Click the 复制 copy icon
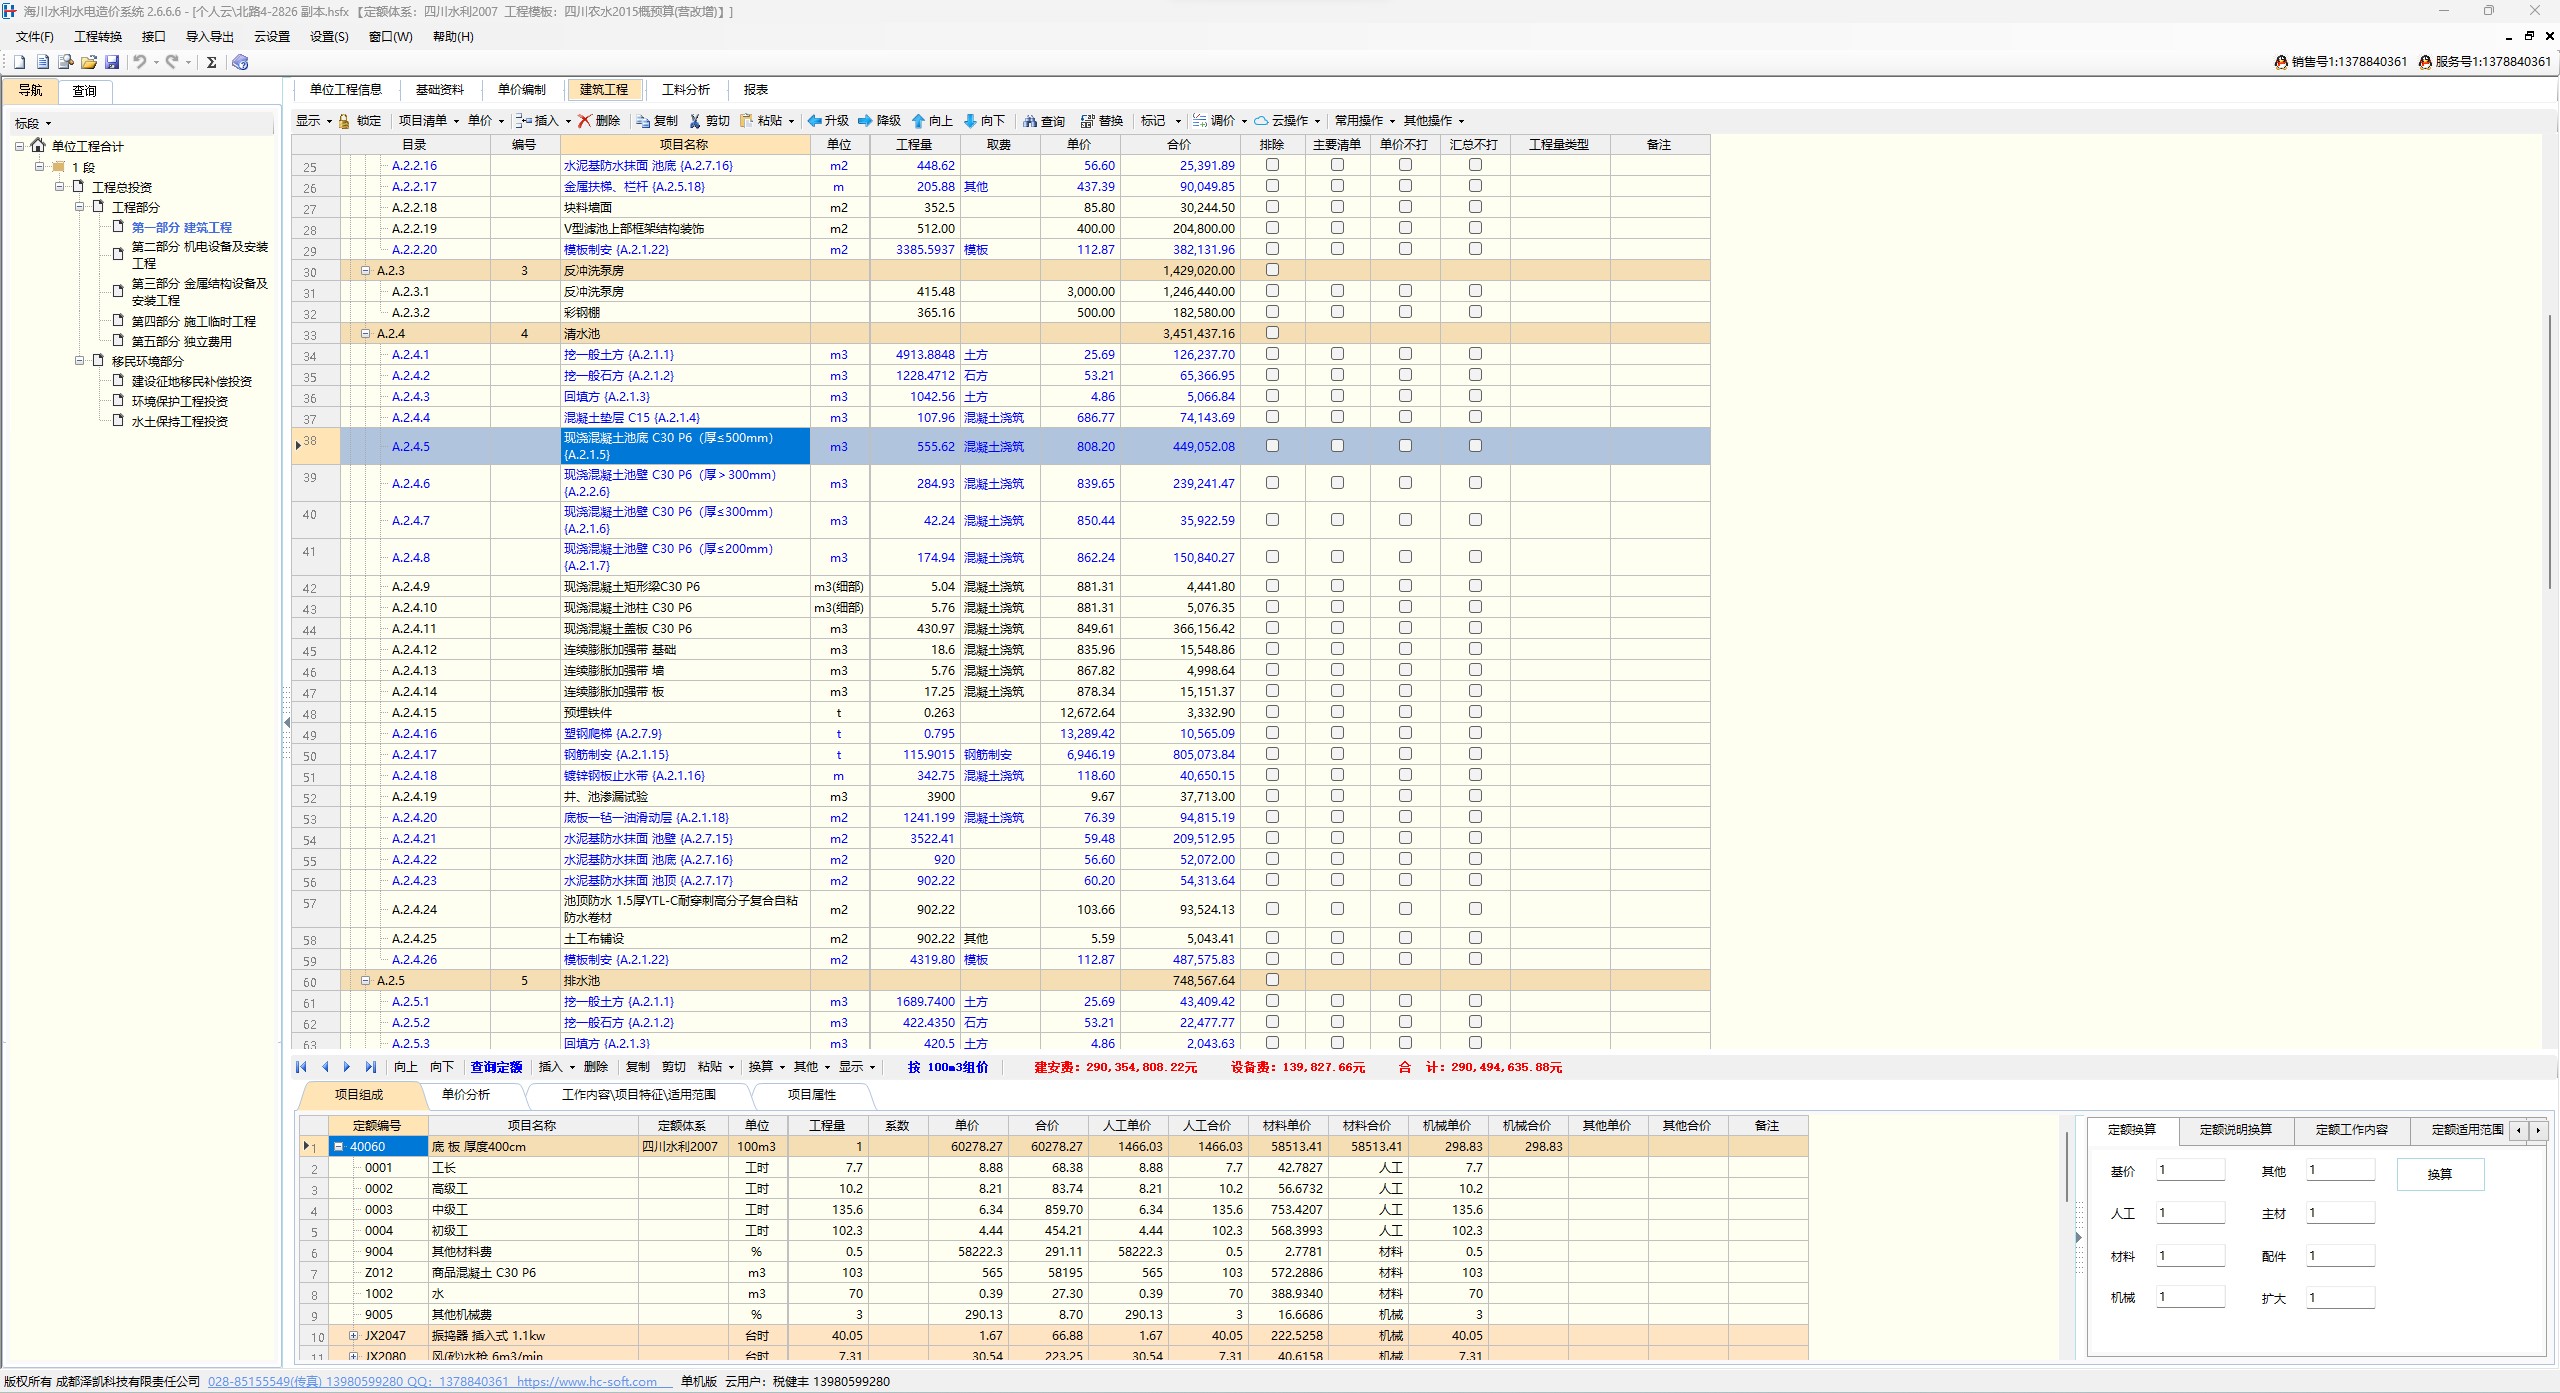Image resolution: width=2560 pixels, height=1393 pixels. click(644, 121)
